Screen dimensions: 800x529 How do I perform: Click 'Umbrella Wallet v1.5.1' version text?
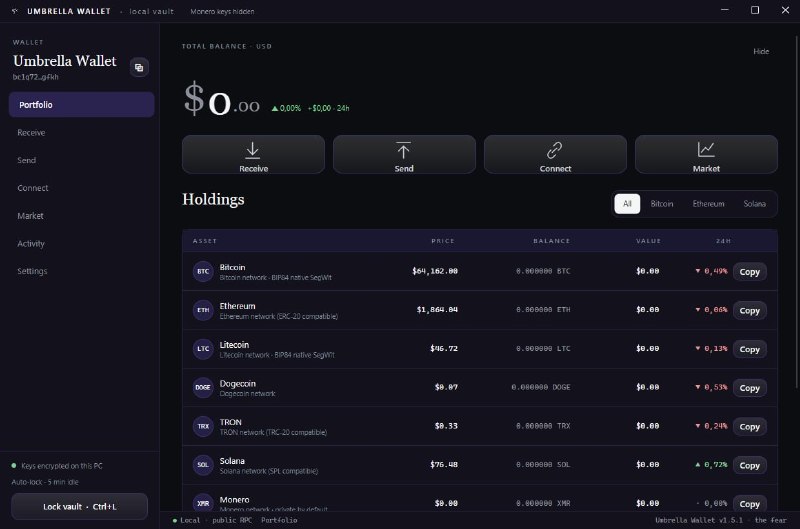(699, 520)
